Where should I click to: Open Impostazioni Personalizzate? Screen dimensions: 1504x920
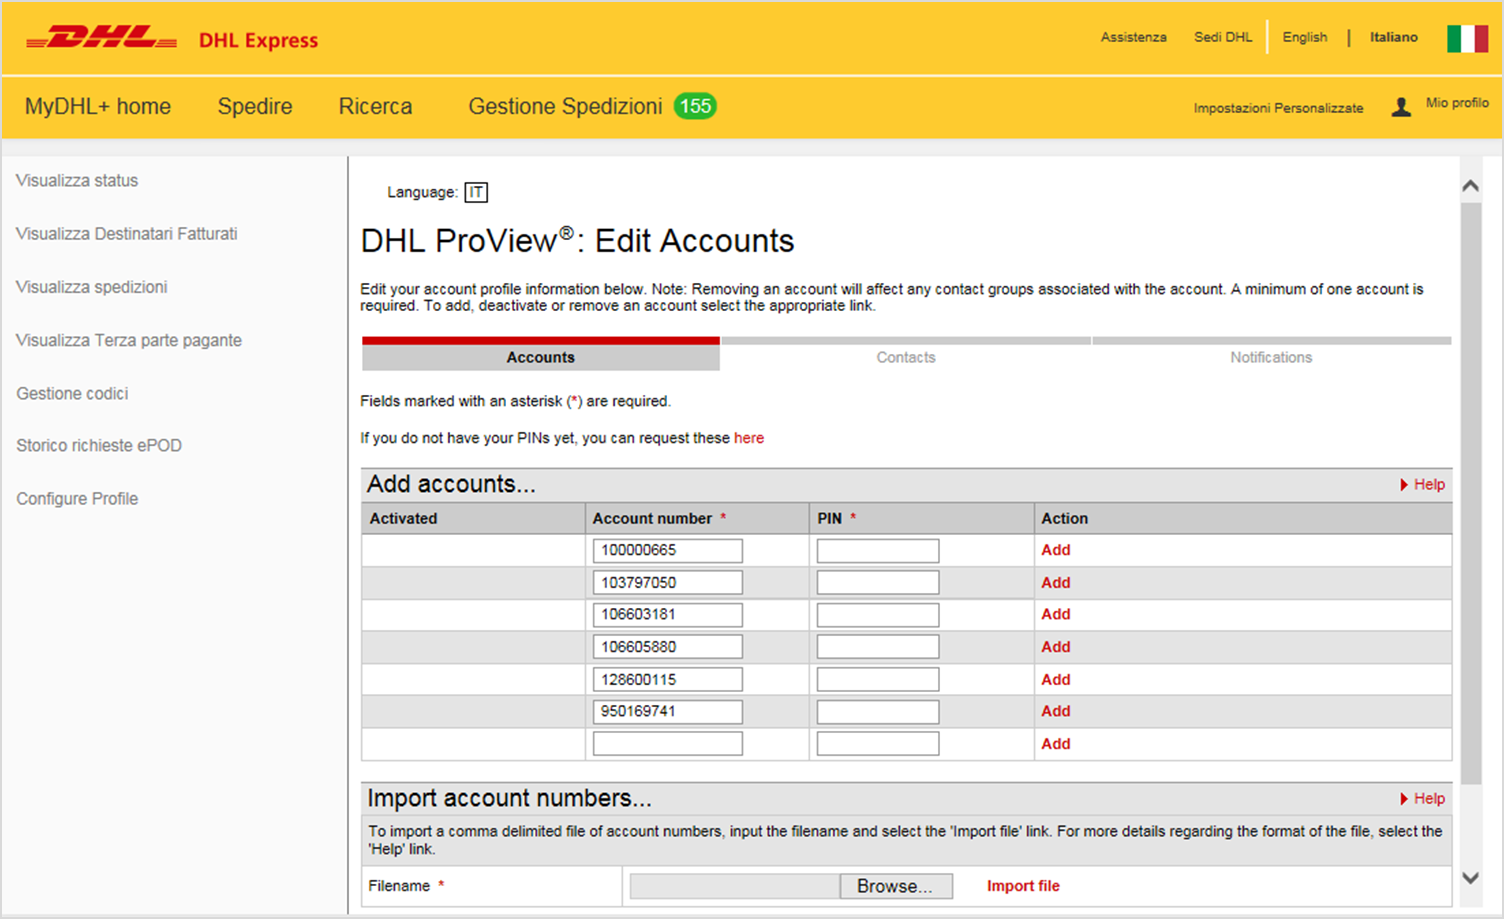[1278, 108]
